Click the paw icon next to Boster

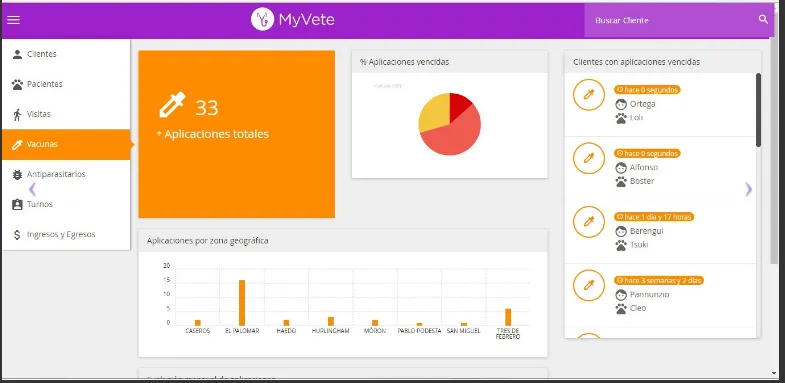(x=621, y=182)
